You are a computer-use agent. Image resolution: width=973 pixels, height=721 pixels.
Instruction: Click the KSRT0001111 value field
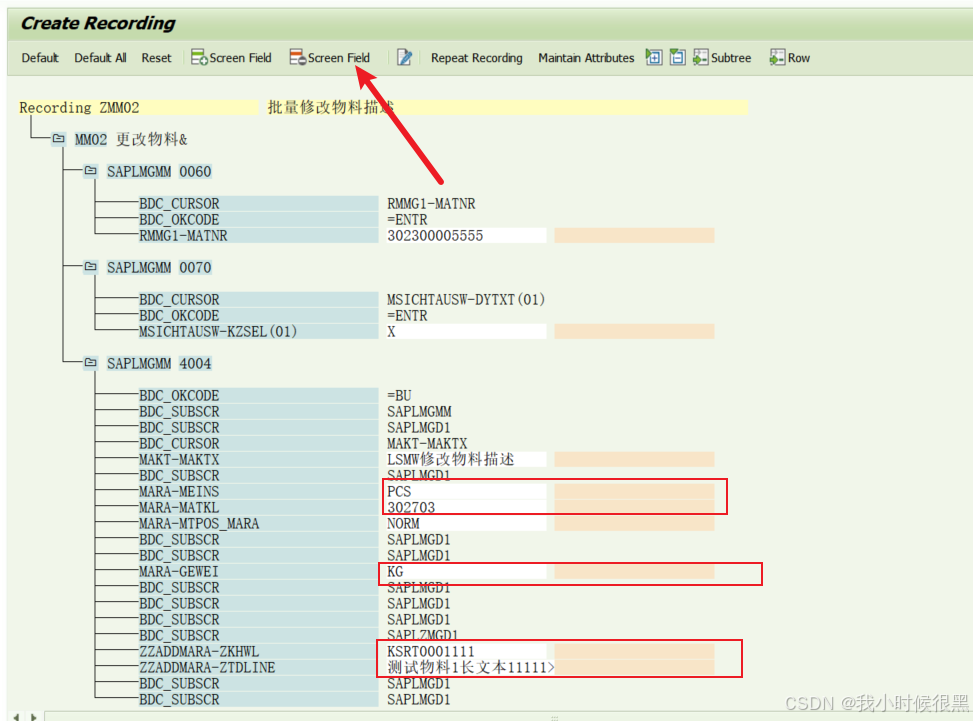465,652
